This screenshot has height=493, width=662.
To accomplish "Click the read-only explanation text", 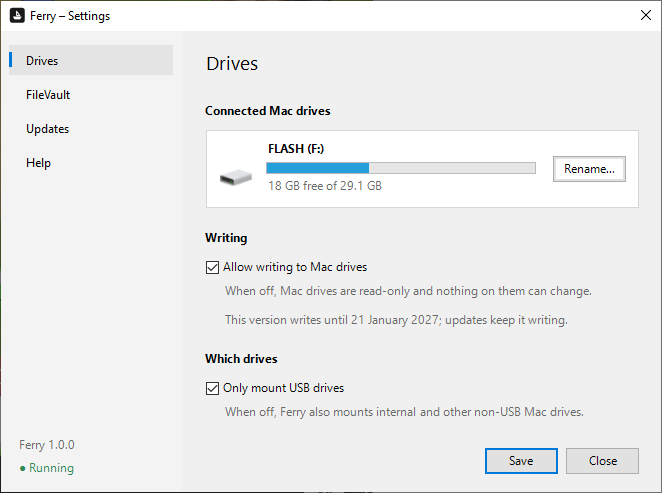I will point(408,291).
